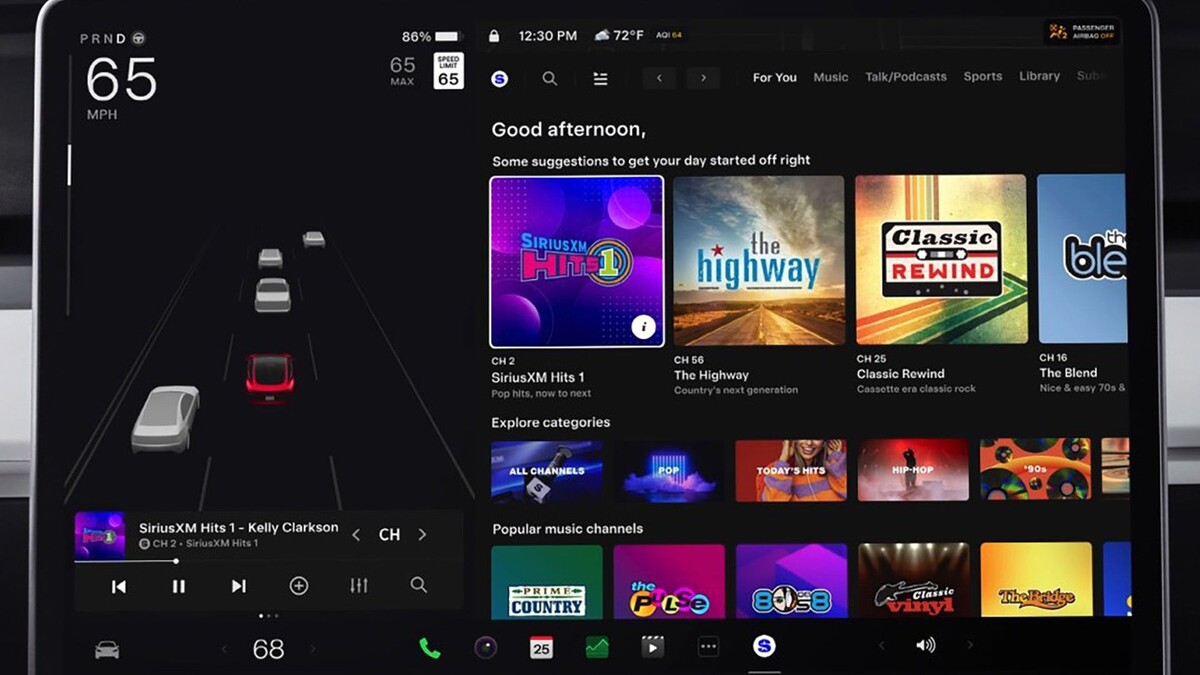Play The Highway channel tile
Screen dimensions: 1200x675
759,260
